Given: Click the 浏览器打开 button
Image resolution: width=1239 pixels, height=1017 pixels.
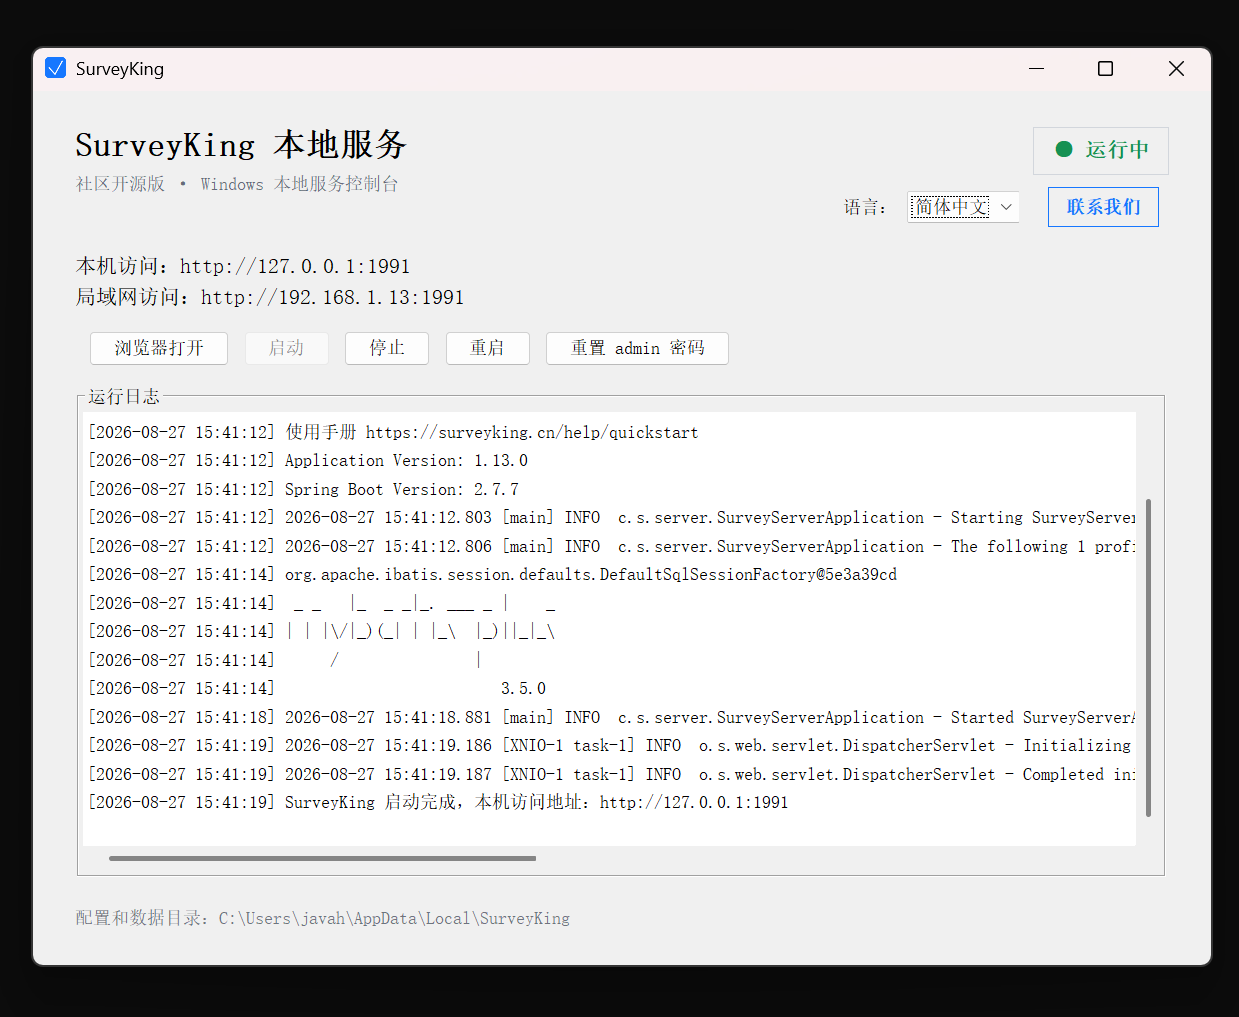Looking at the screenshot, I should tap(159, 348).
